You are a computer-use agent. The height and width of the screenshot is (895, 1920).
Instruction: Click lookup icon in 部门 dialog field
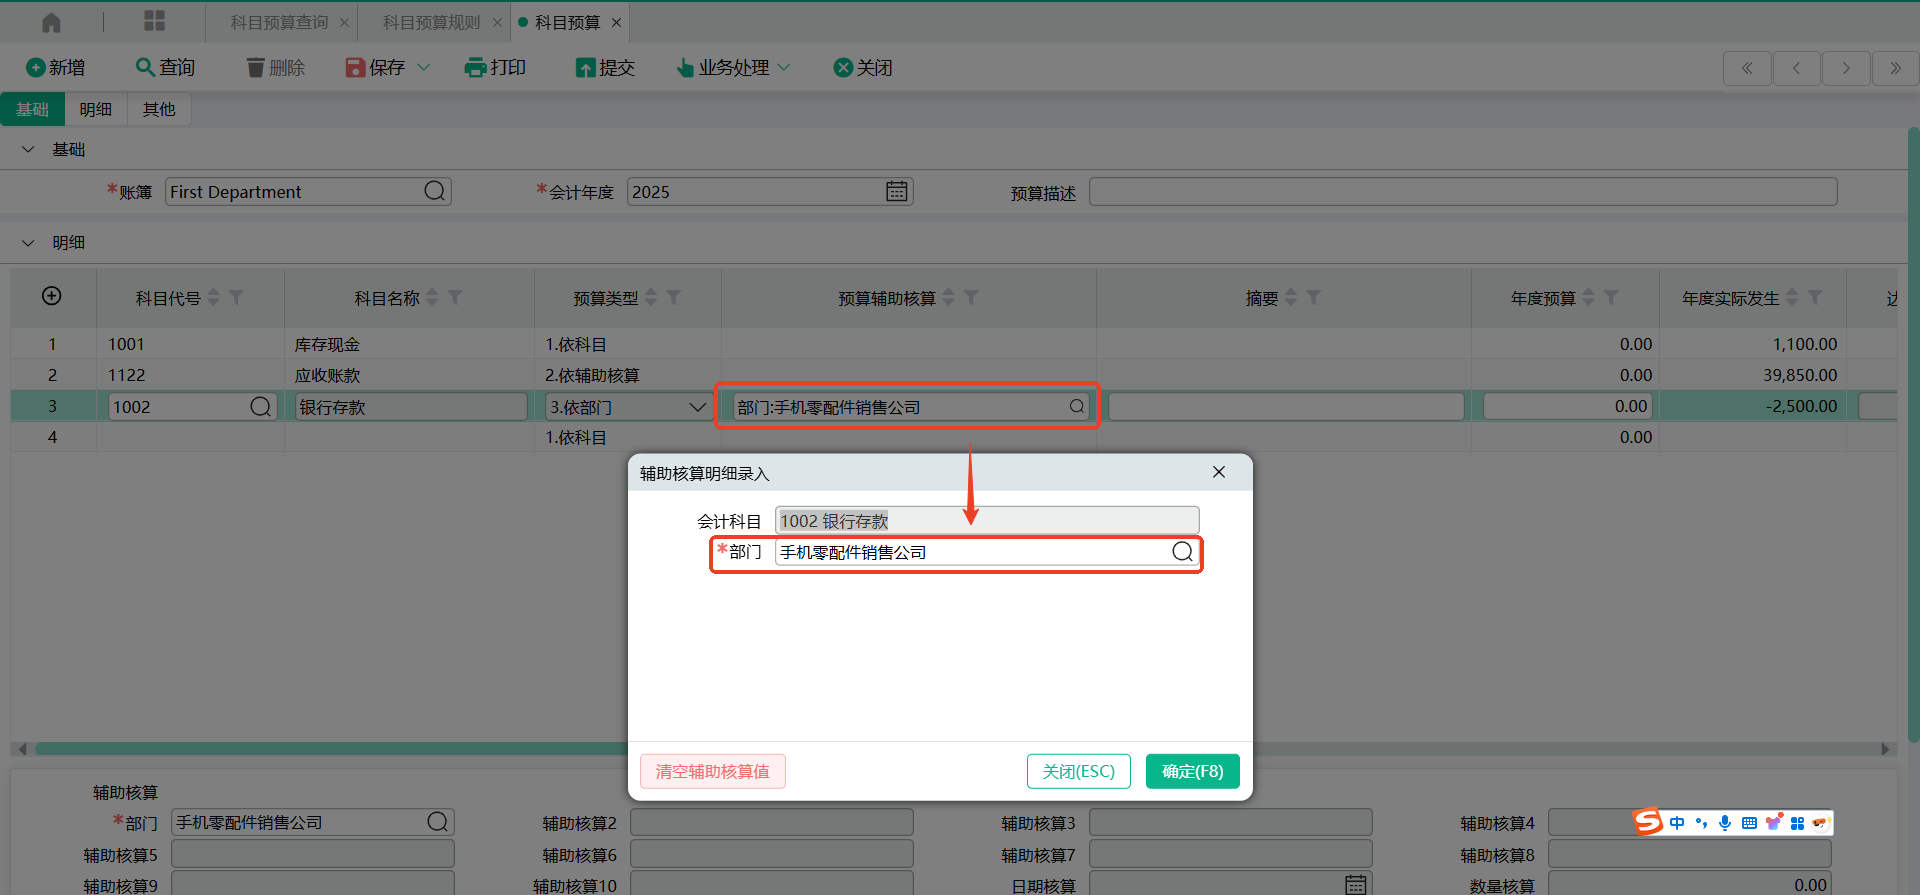[x=1182, y=552]
